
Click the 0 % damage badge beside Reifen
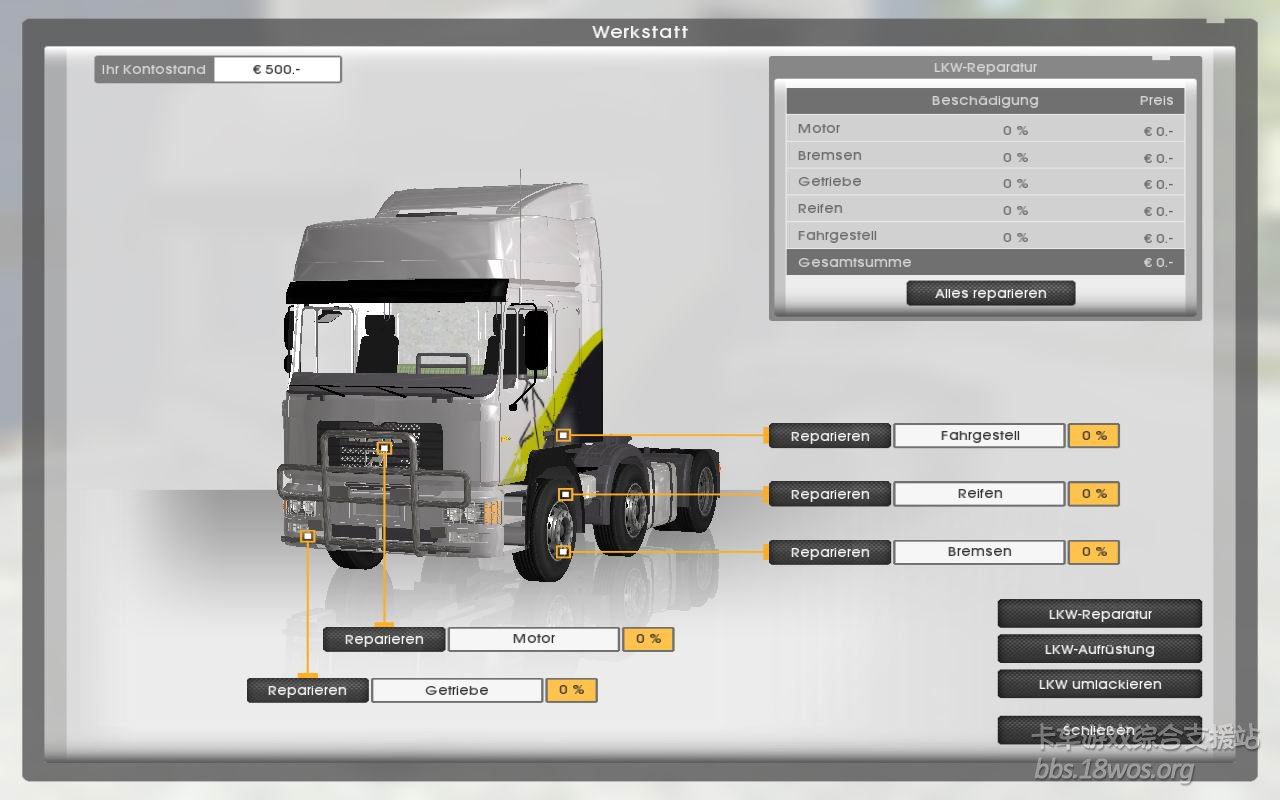[x=1093, y=494]
